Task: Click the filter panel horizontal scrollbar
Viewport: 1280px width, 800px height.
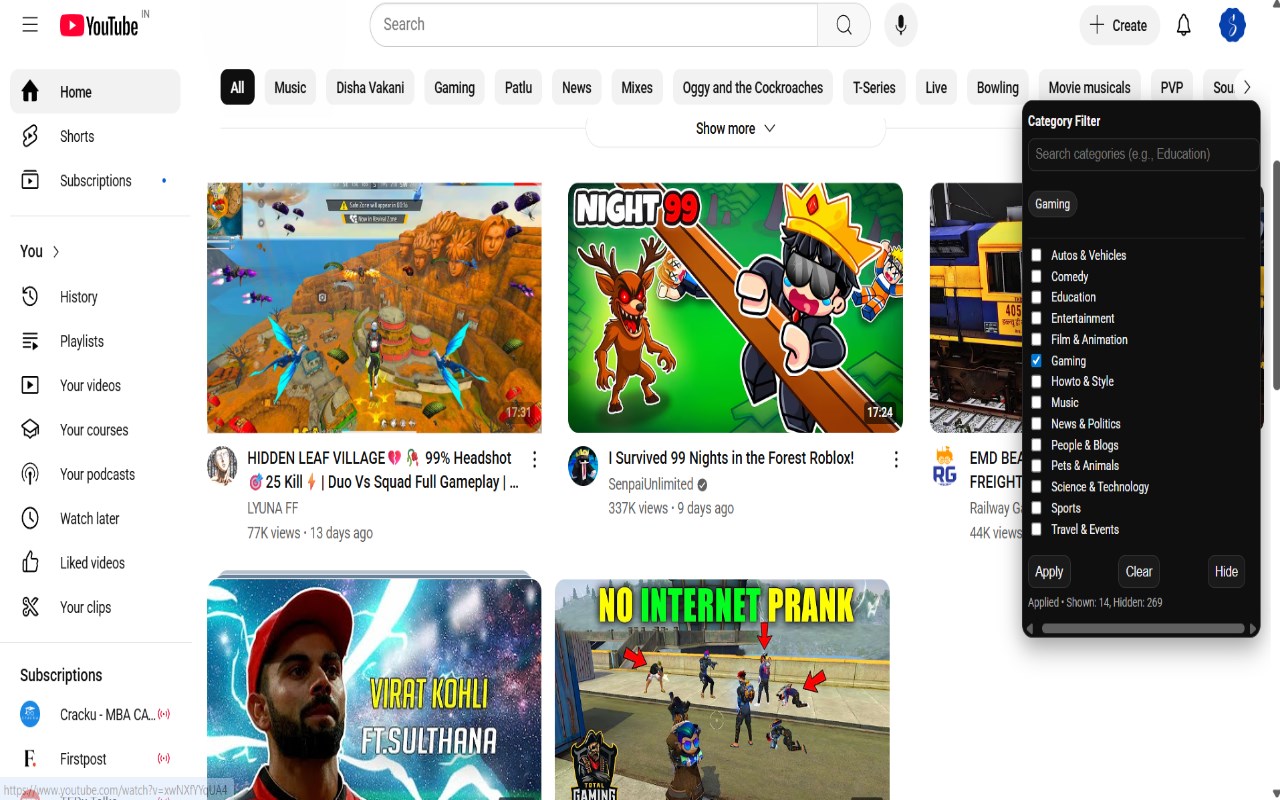Action: pos(1142,629)
